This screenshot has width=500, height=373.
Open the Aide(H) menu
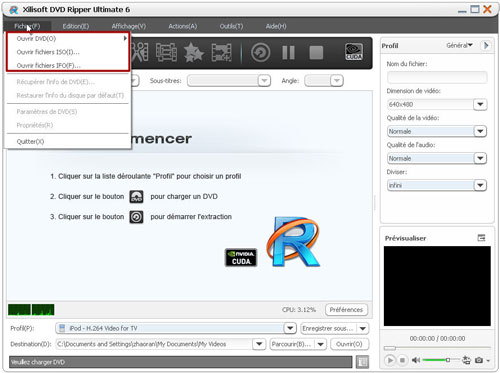(276, 26)
